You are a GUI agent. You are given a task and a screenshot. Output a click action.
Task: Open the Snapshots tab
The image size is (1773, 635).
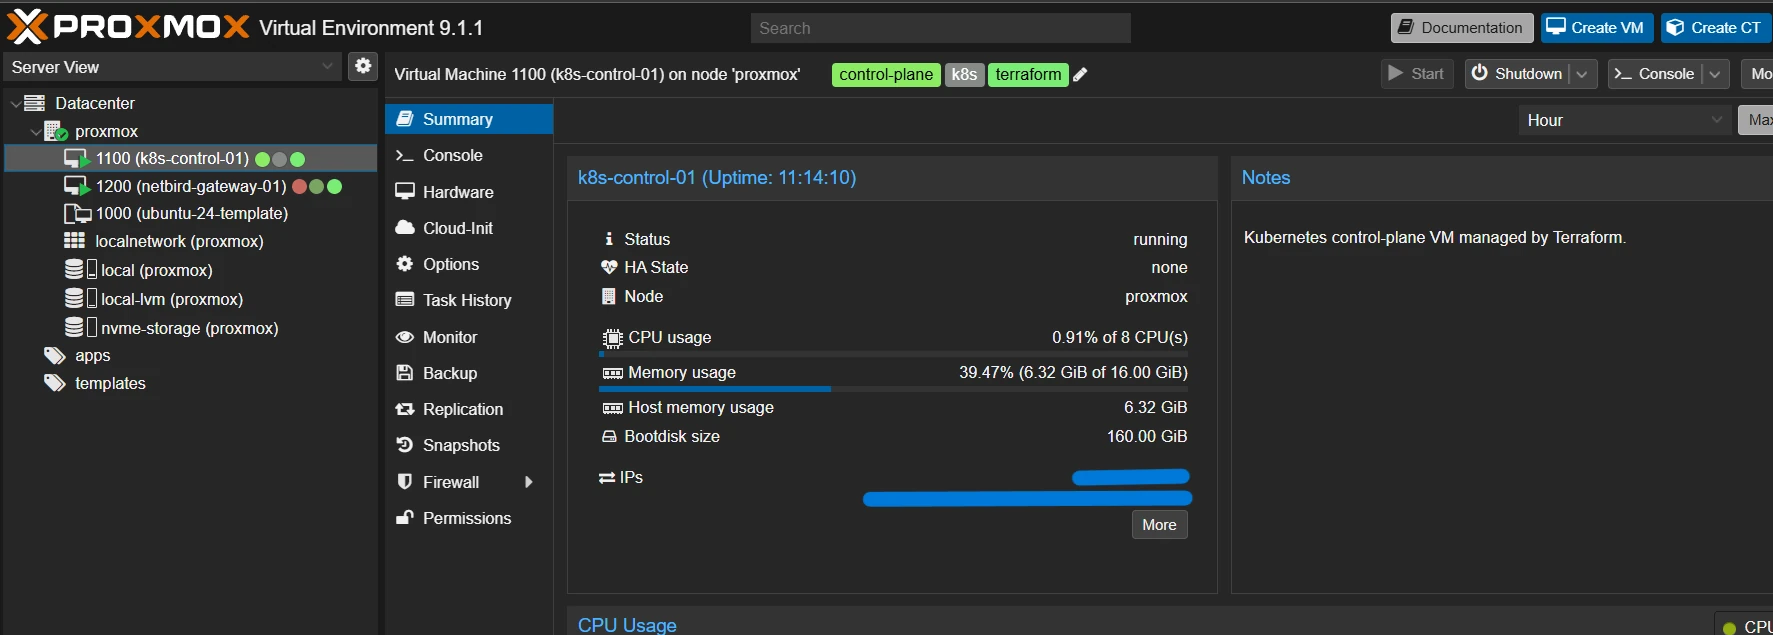(469, 445)
